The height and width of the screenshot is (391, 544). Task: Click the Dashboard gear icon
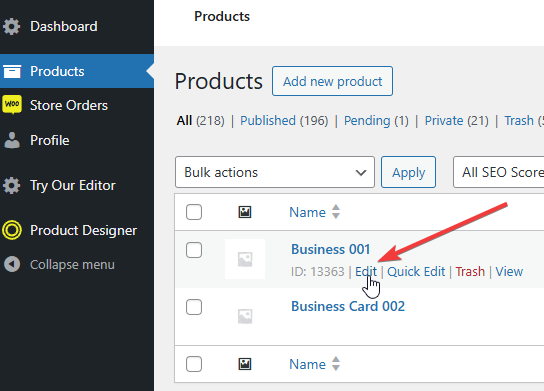coord(12,27)
